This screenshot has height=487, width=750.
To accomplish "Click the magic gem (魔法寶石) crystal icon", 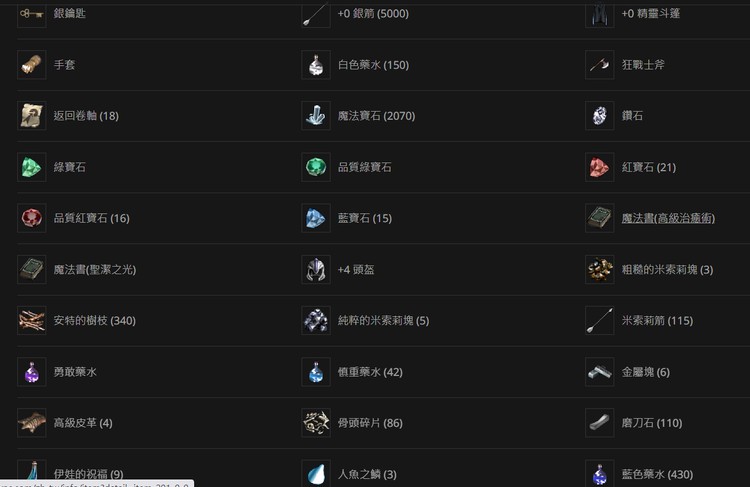I will point(316,116).
